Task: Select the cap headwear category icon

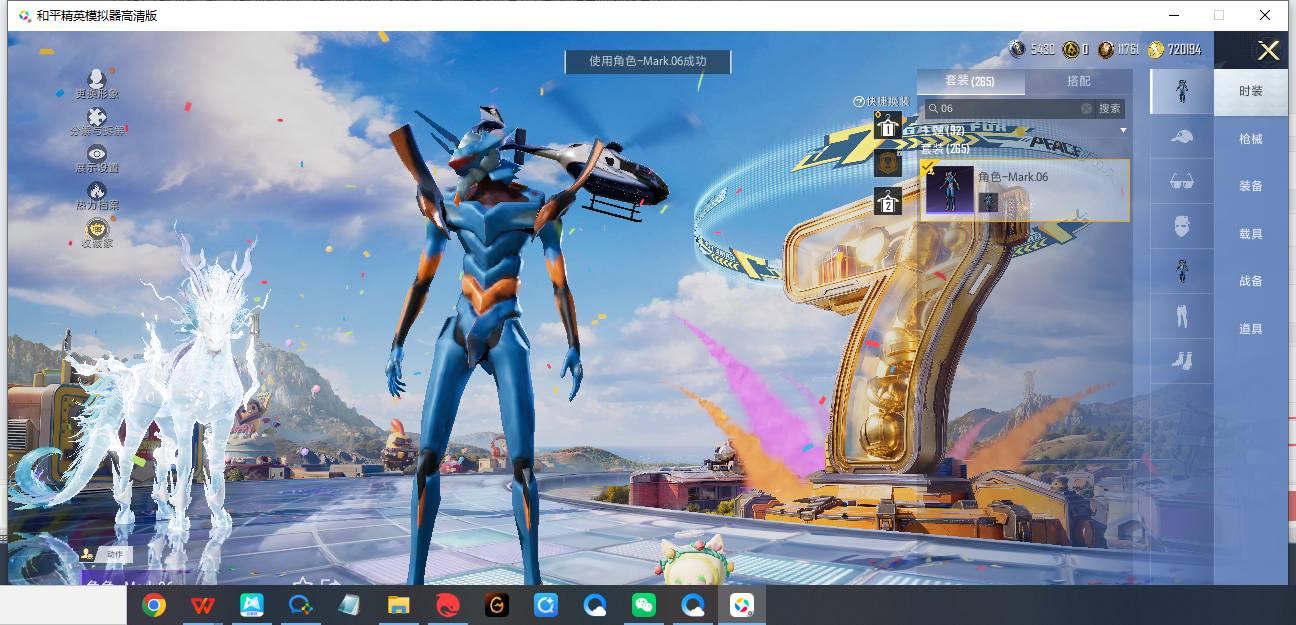Action: 1181,137
